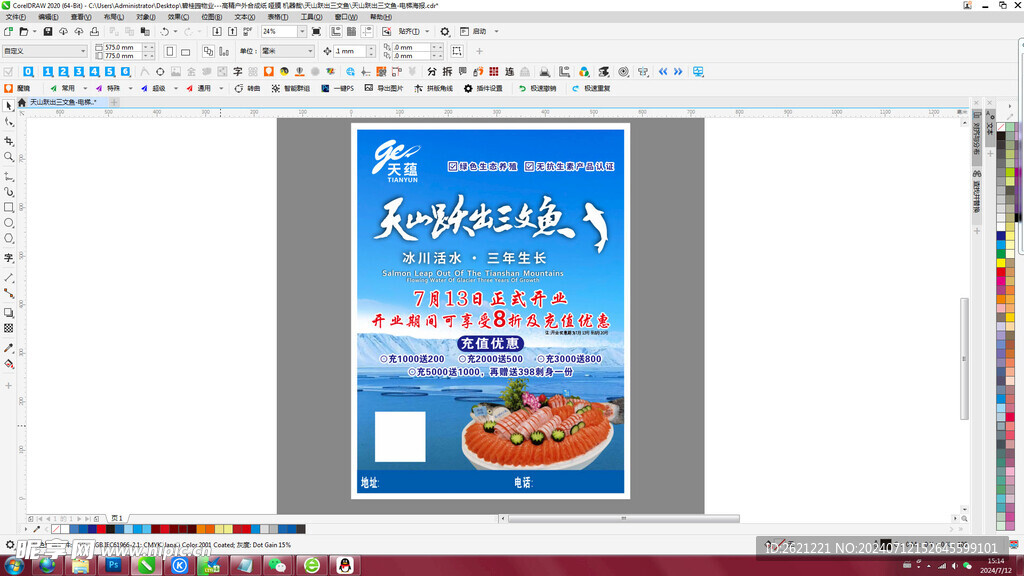1024x576 pixels.
Task: Open the 效果 menu
Action: click(178, 17)
